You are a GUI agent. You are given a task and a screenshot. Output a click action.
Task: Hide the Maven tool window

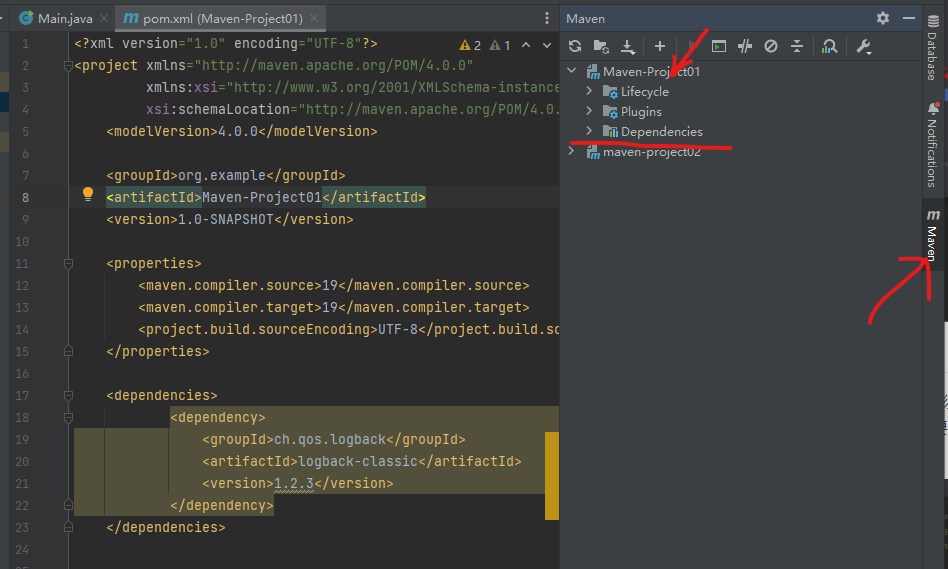909,18
